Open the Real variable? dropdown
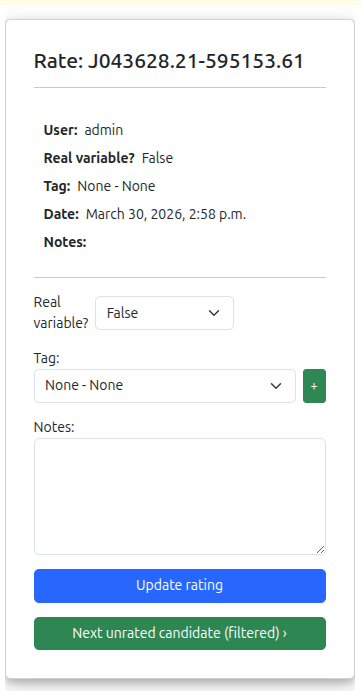This screenshot has height=691, width=361. [164, 313]
